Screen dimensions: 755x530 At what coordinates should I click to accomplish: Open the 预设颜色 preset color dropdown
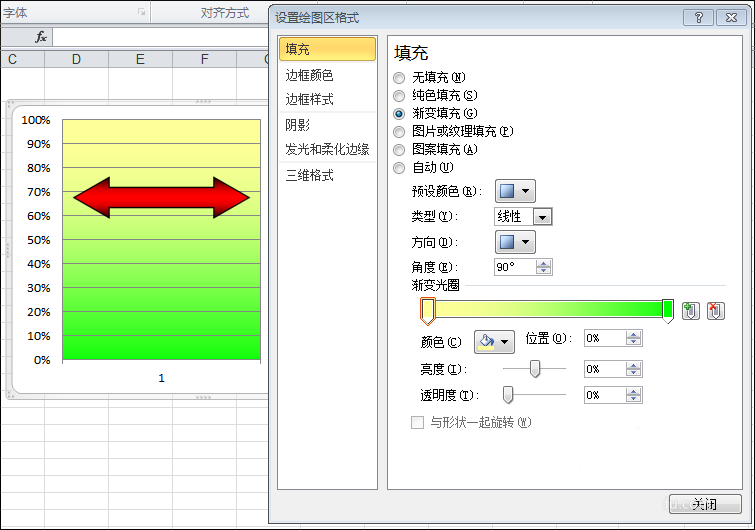[515, 191]
